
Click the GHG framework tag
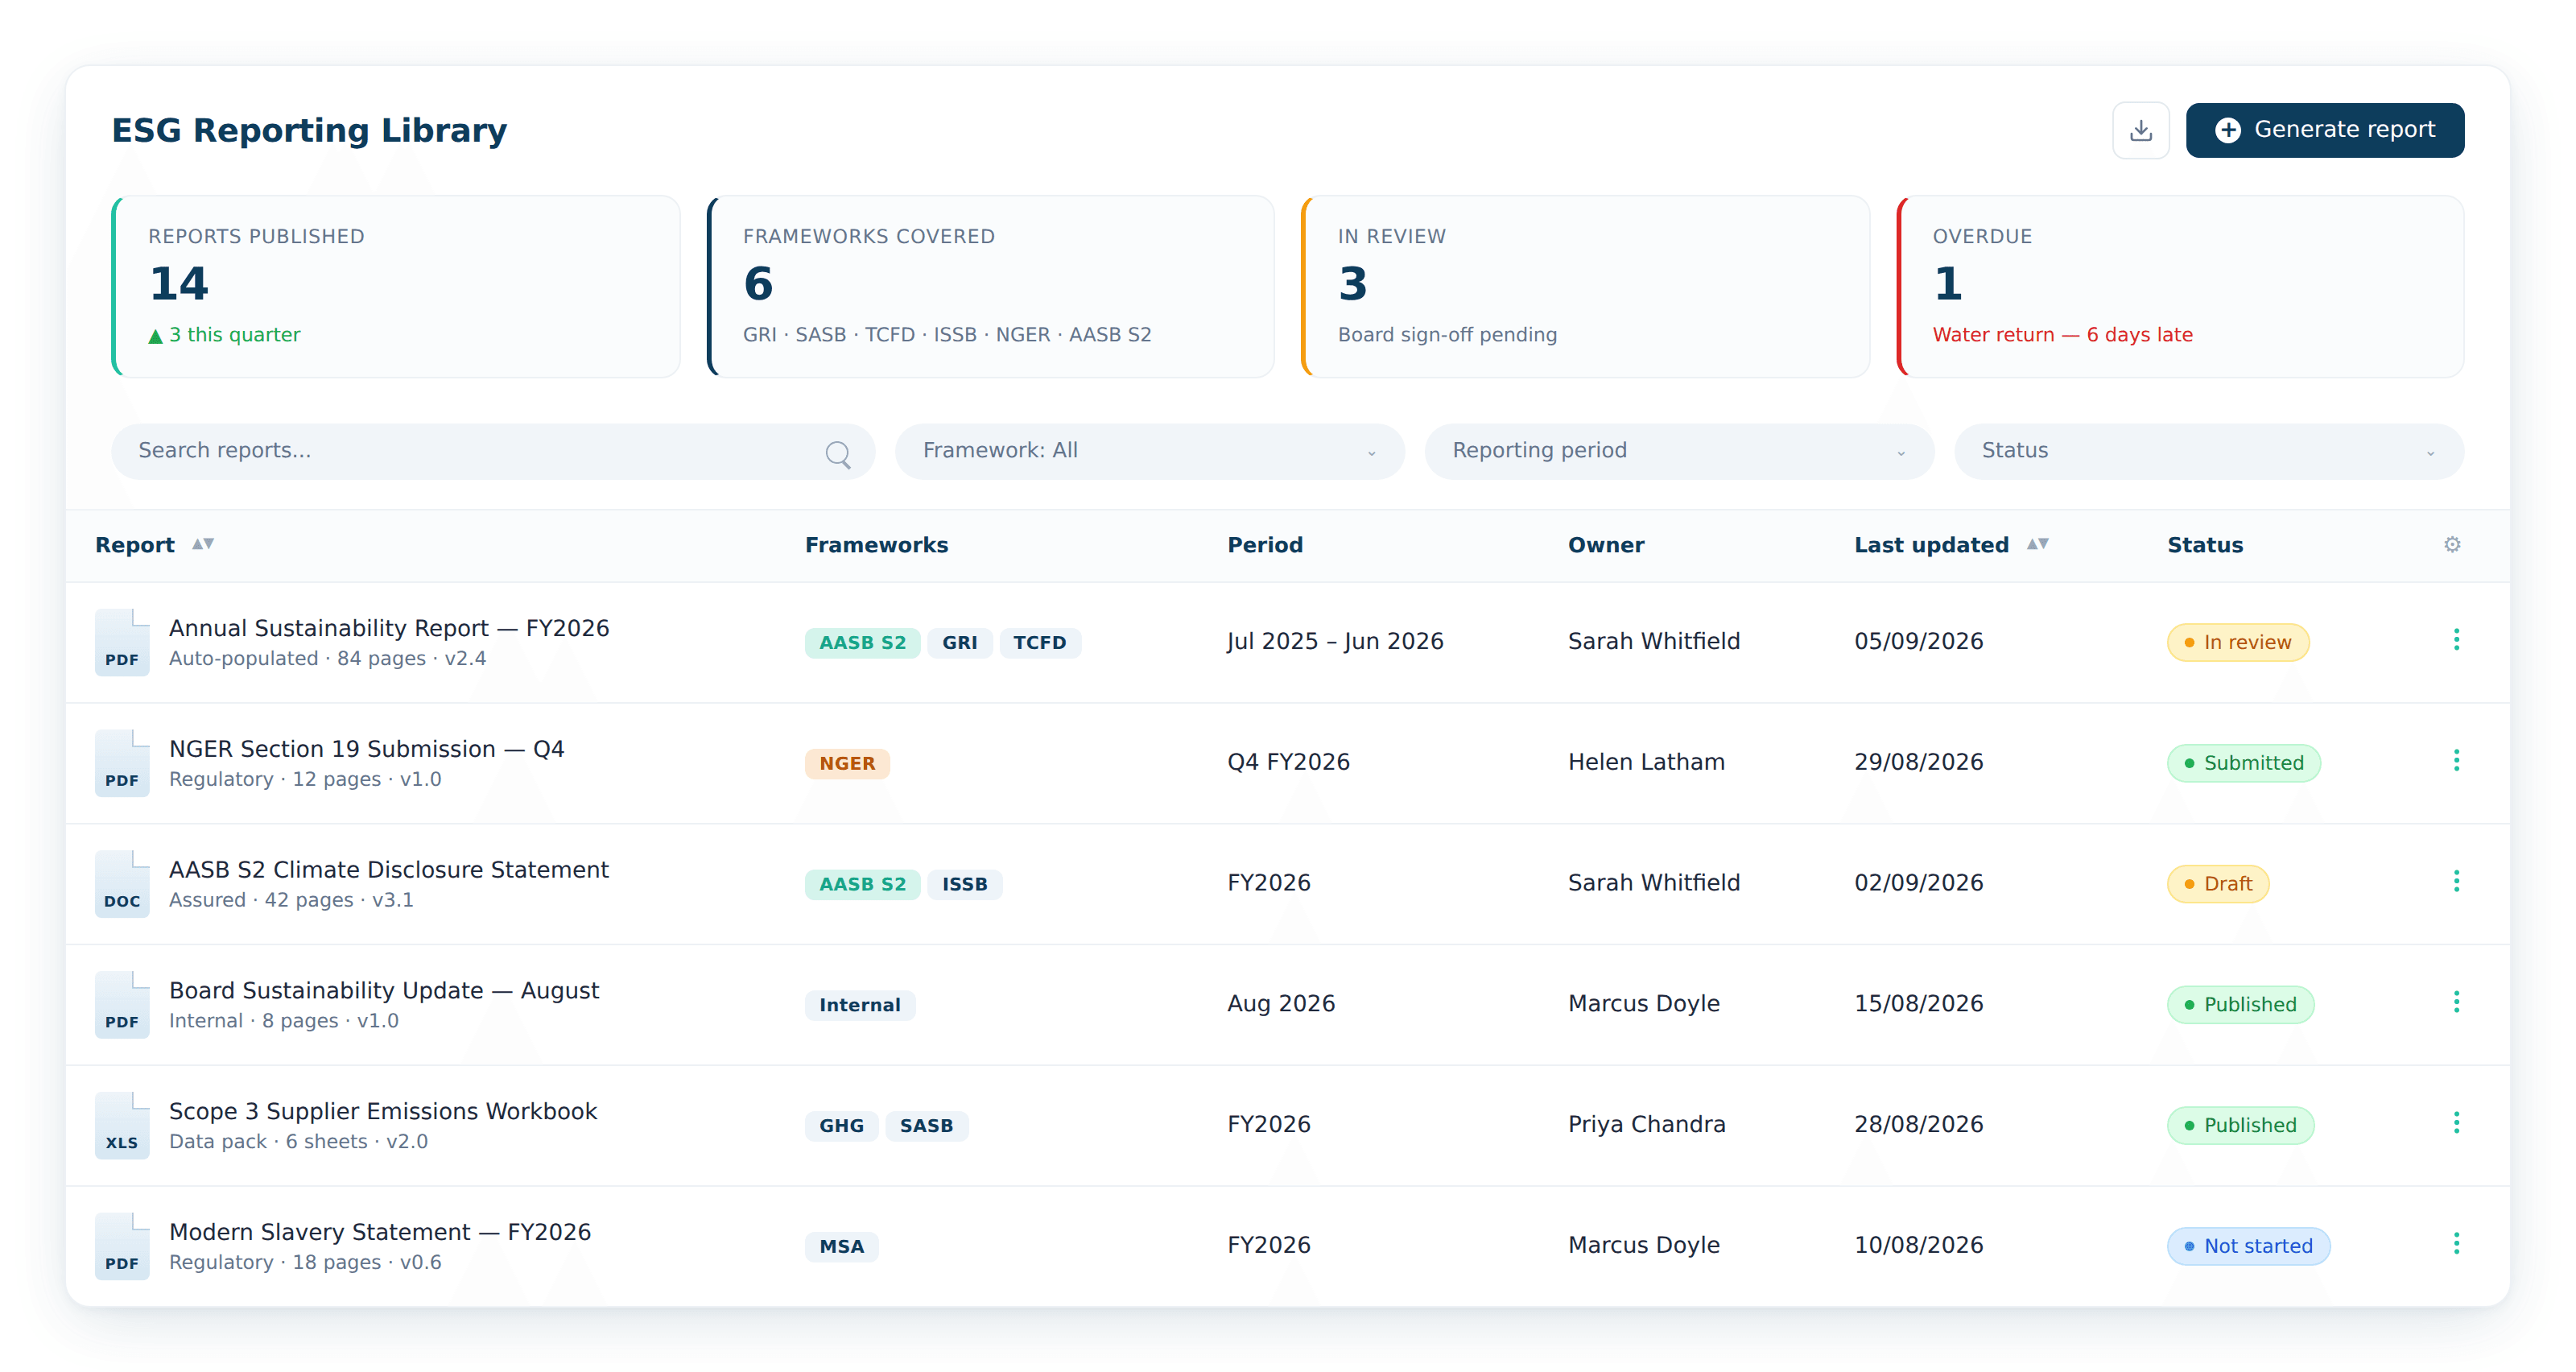click(x=842, y=1126)
